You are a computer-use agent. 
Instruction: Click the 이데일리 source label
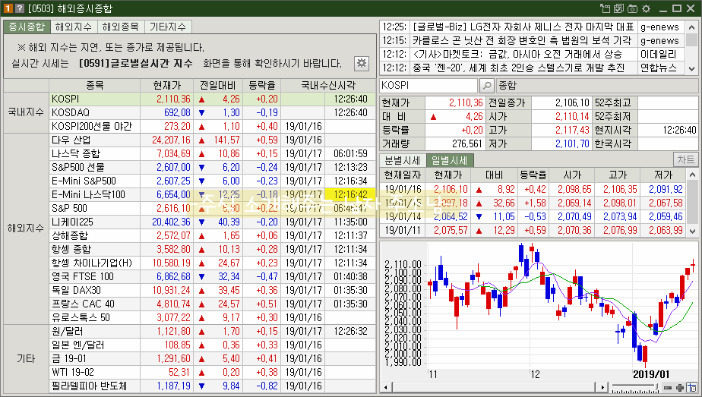(x=659, y=54)
